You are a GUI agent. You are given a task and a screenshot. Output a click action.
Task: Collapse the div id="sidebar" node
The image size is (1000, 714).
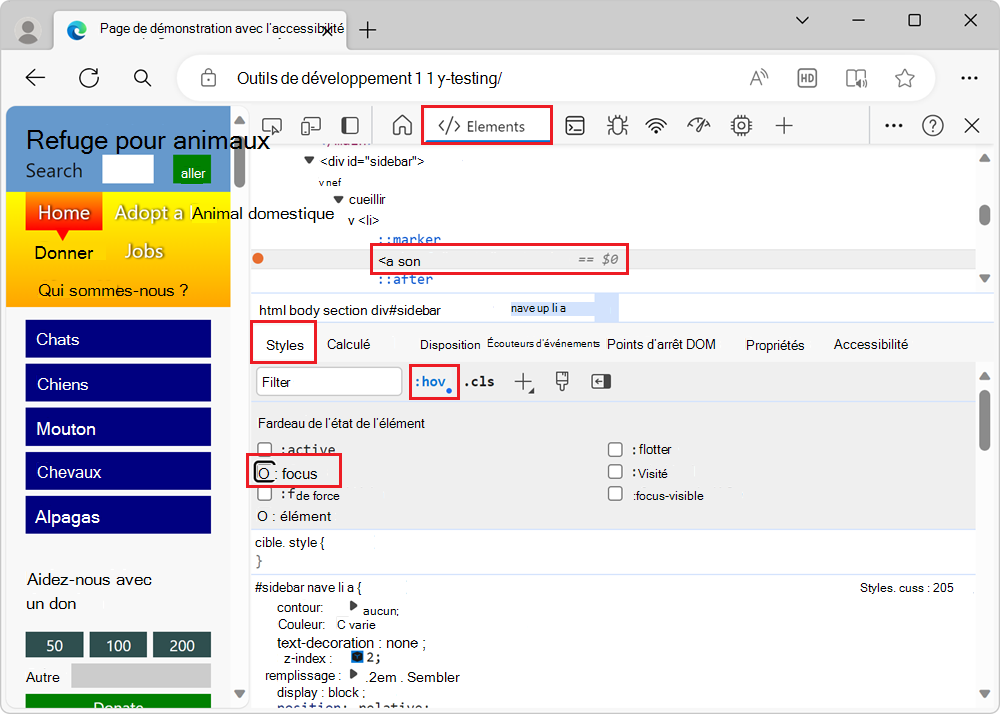pos(309,160)
